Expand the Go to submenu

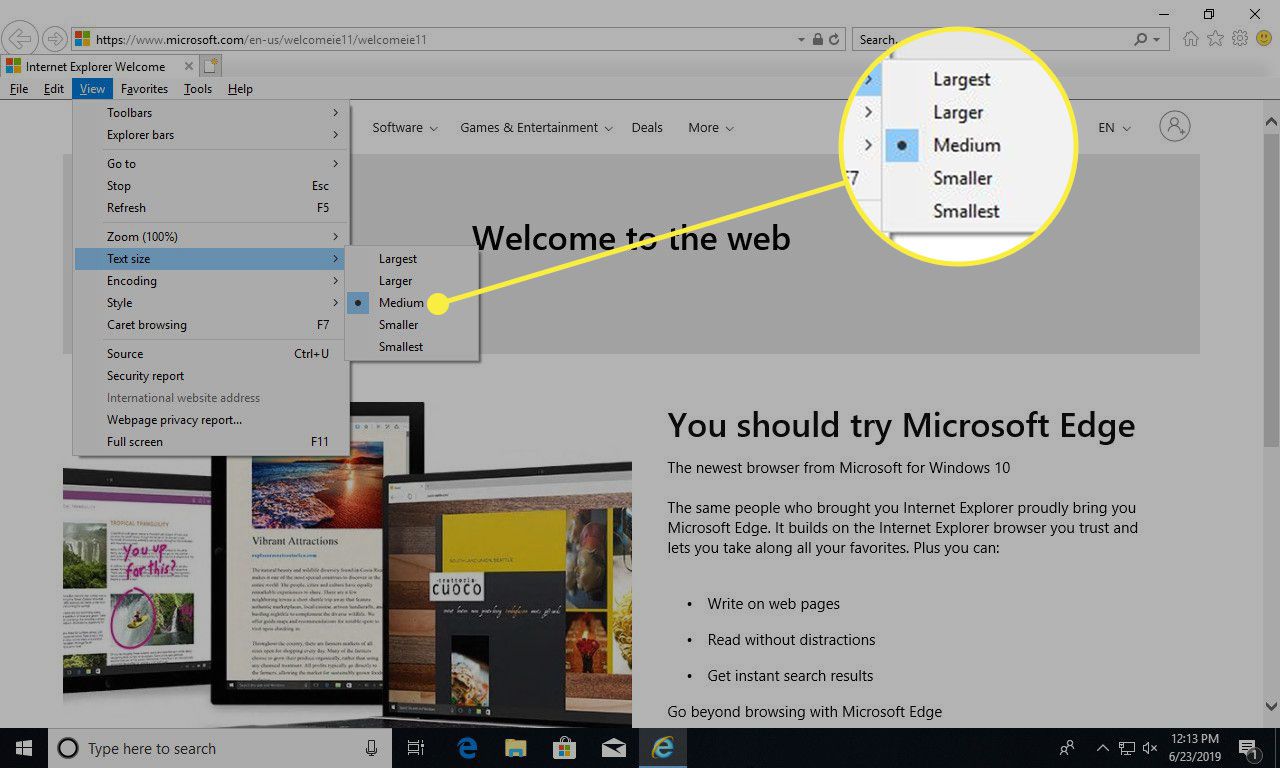coord(211,164)
